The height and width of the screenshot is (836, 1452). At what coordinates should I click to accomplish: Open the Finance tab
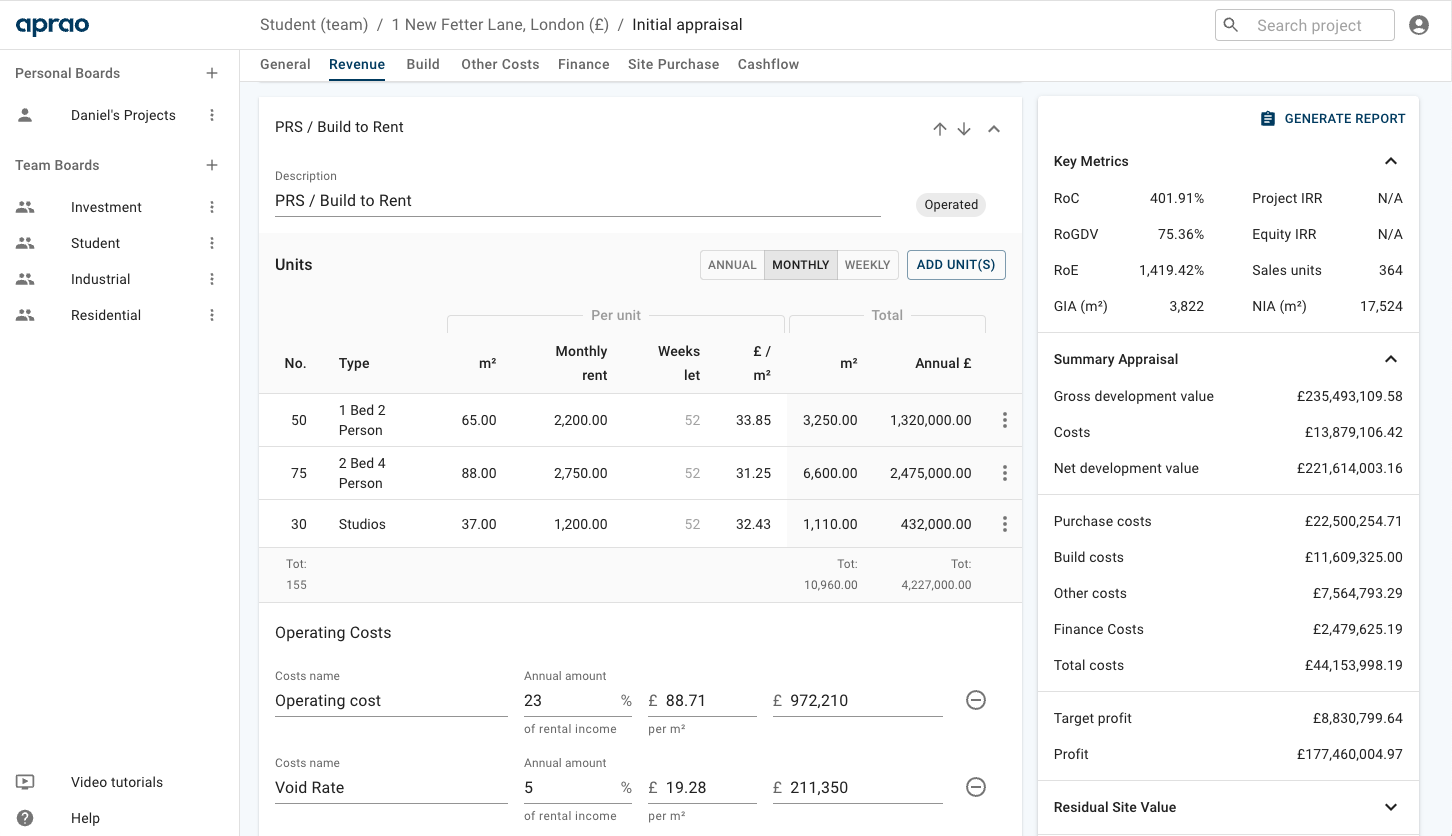(584, 64)
